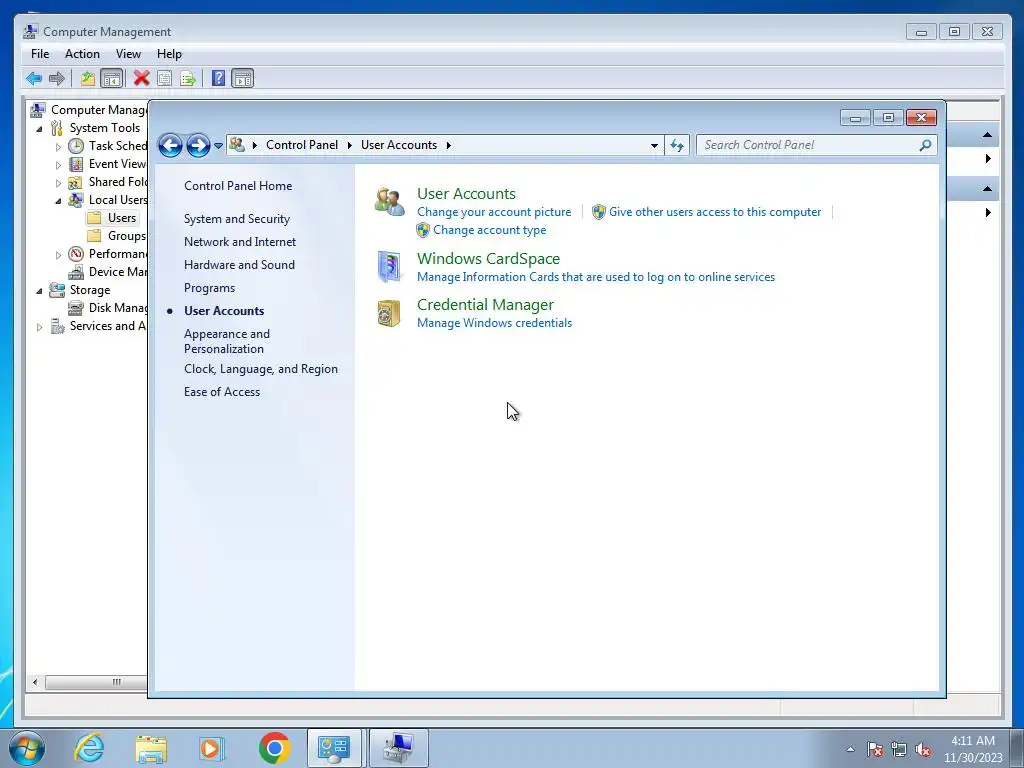Click the Event Viewer tree icon
This screenshot has height=768, width=1024.
click(76, 164)
